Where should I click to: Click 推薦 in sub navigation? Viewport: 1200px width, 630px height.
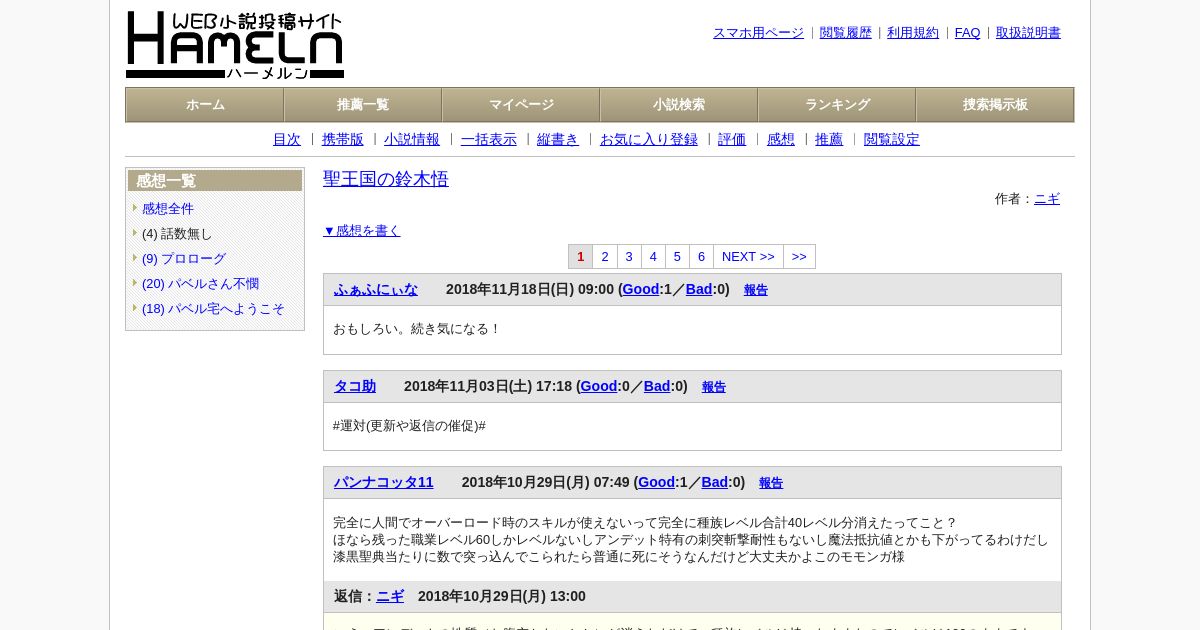829,140
